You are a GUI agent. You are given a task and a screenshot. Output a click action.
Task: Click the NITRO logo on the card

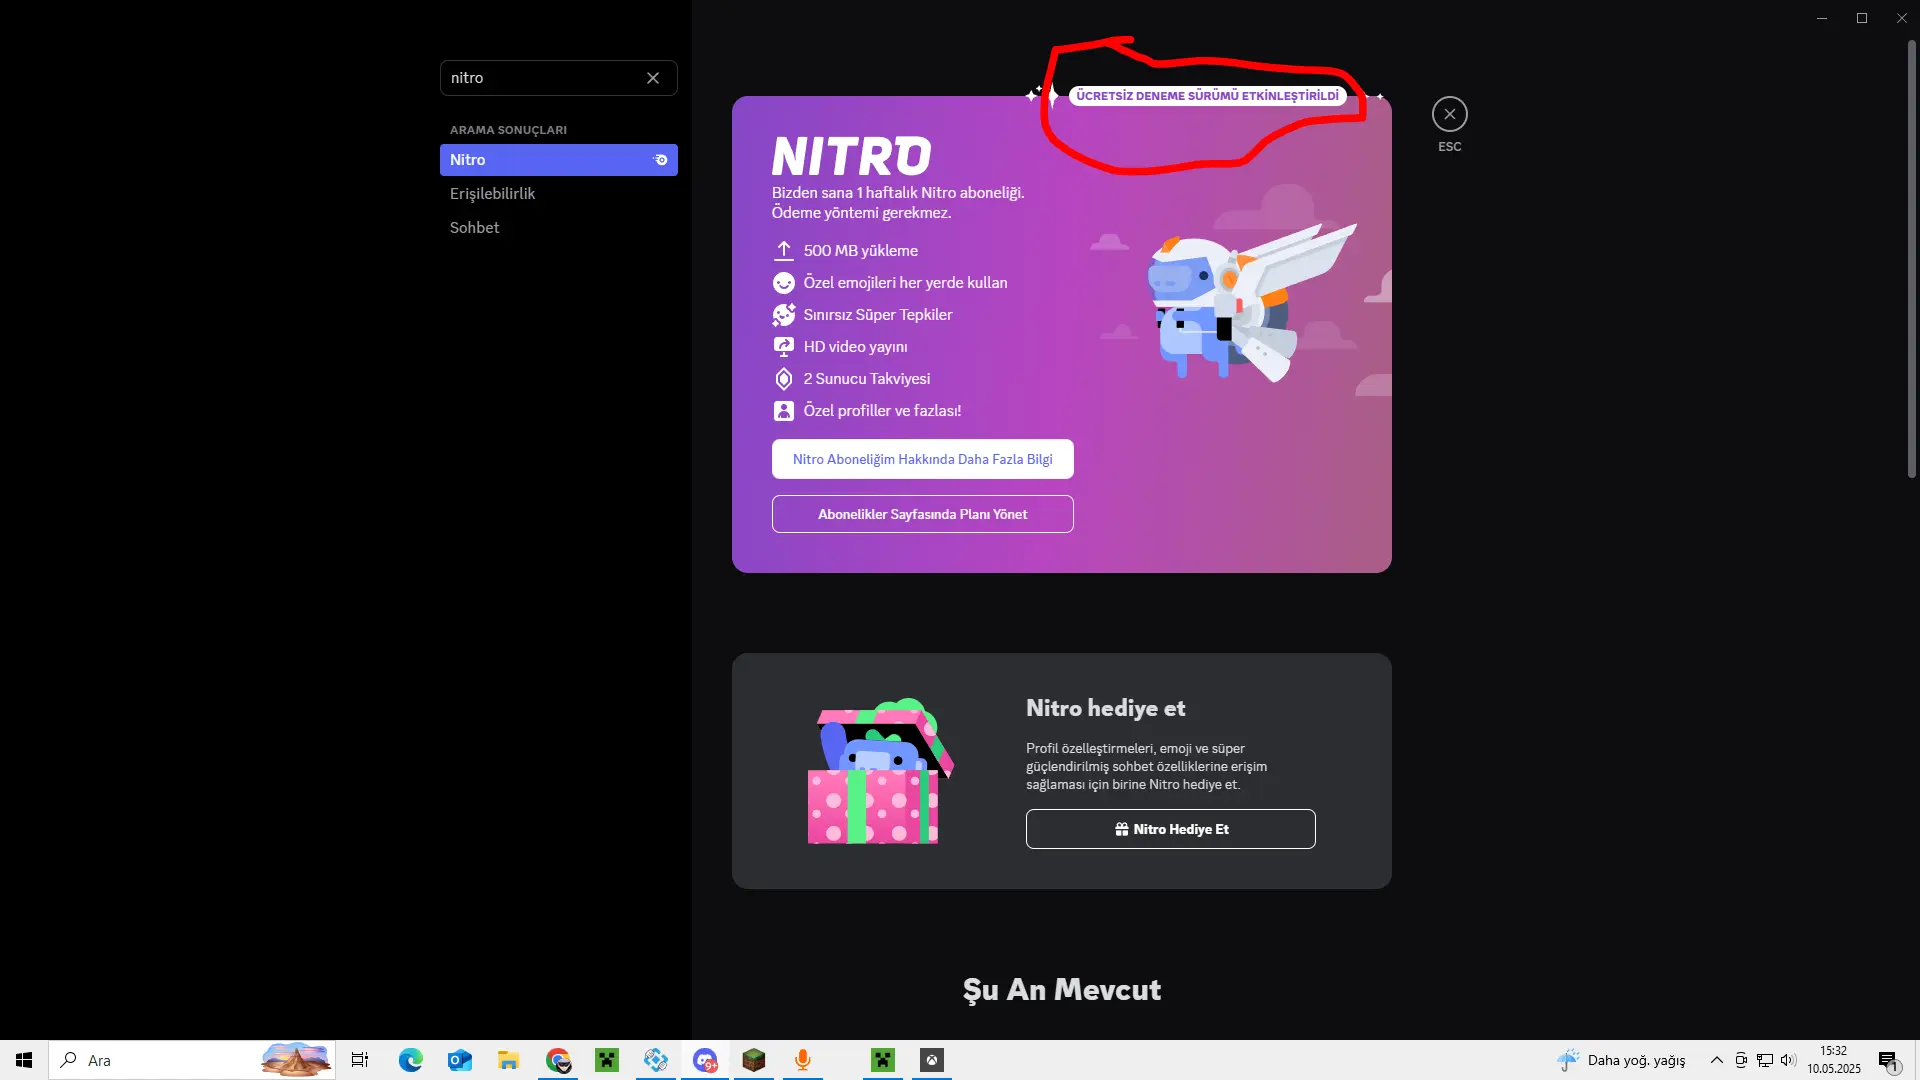pos(852,157)
